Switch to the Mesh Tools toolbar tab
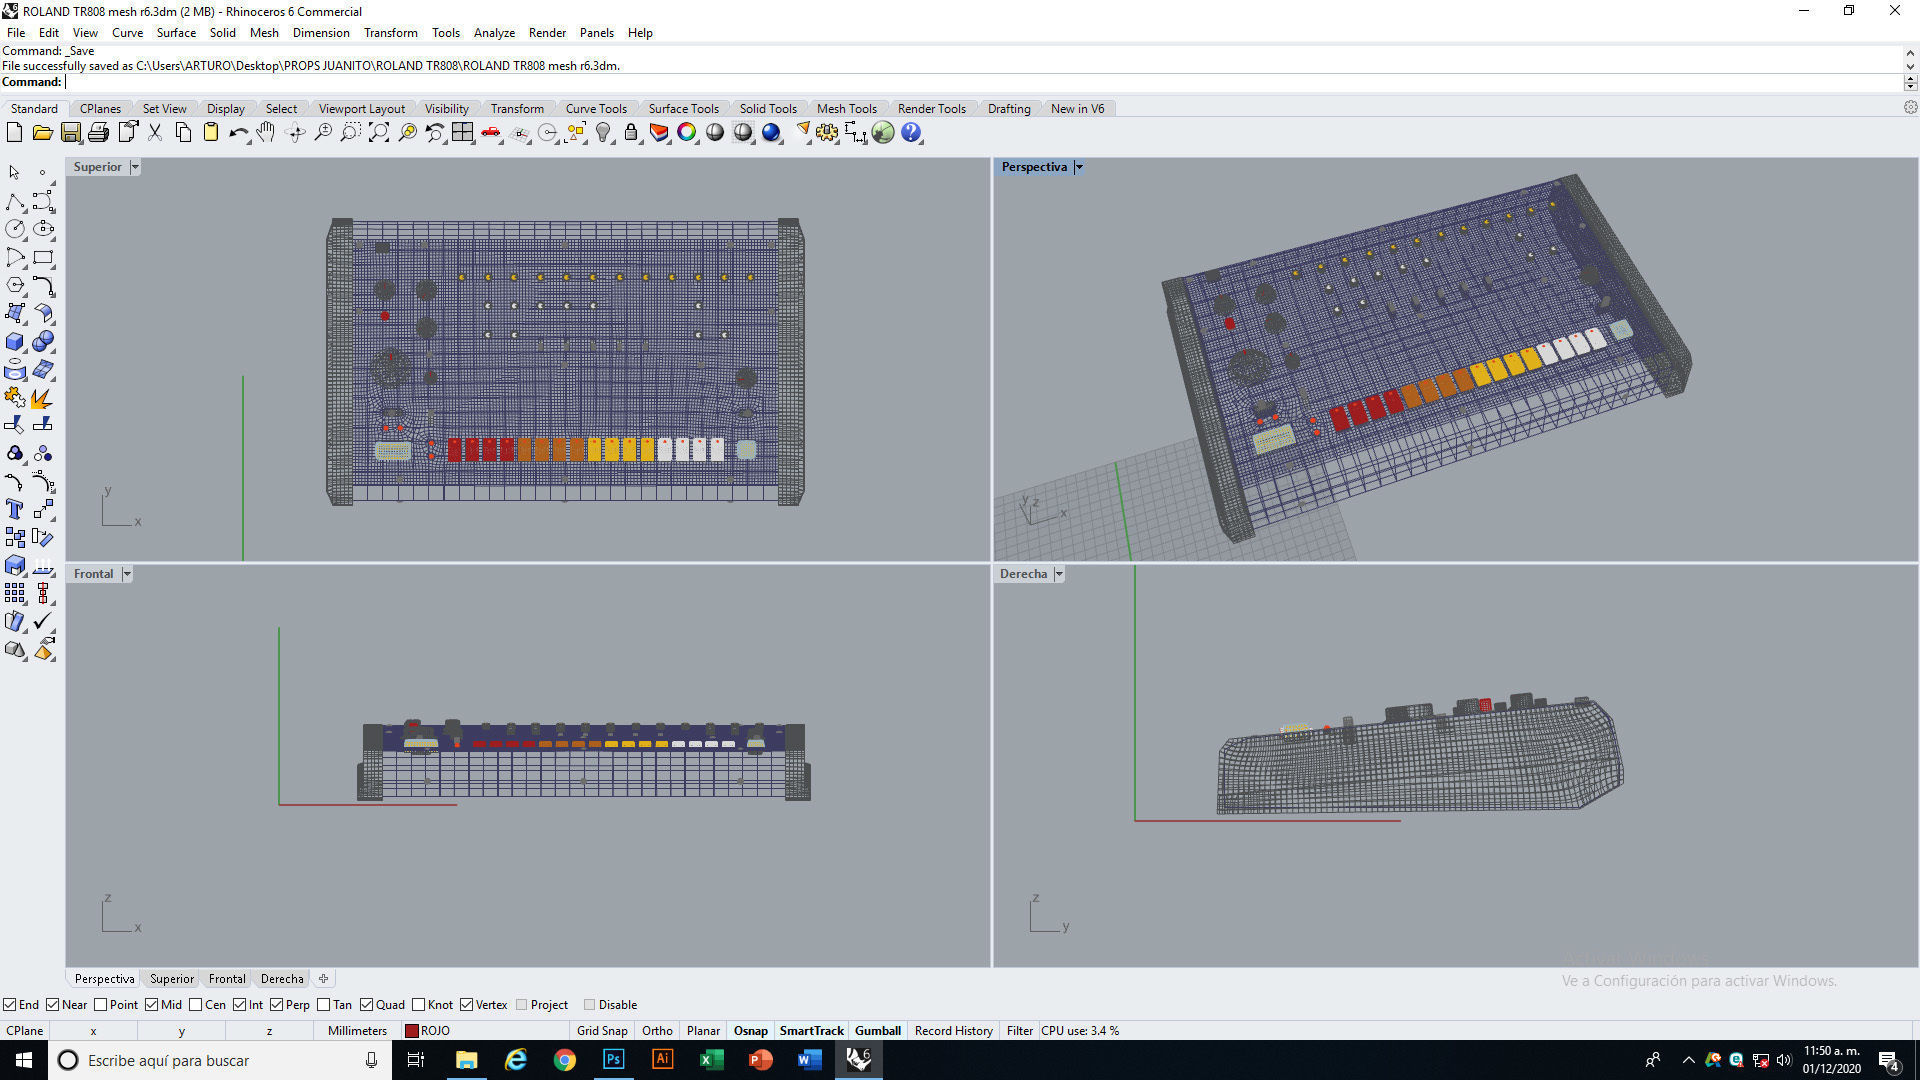The height and width of the screenshot is (1080, 1920). [846, 109]
